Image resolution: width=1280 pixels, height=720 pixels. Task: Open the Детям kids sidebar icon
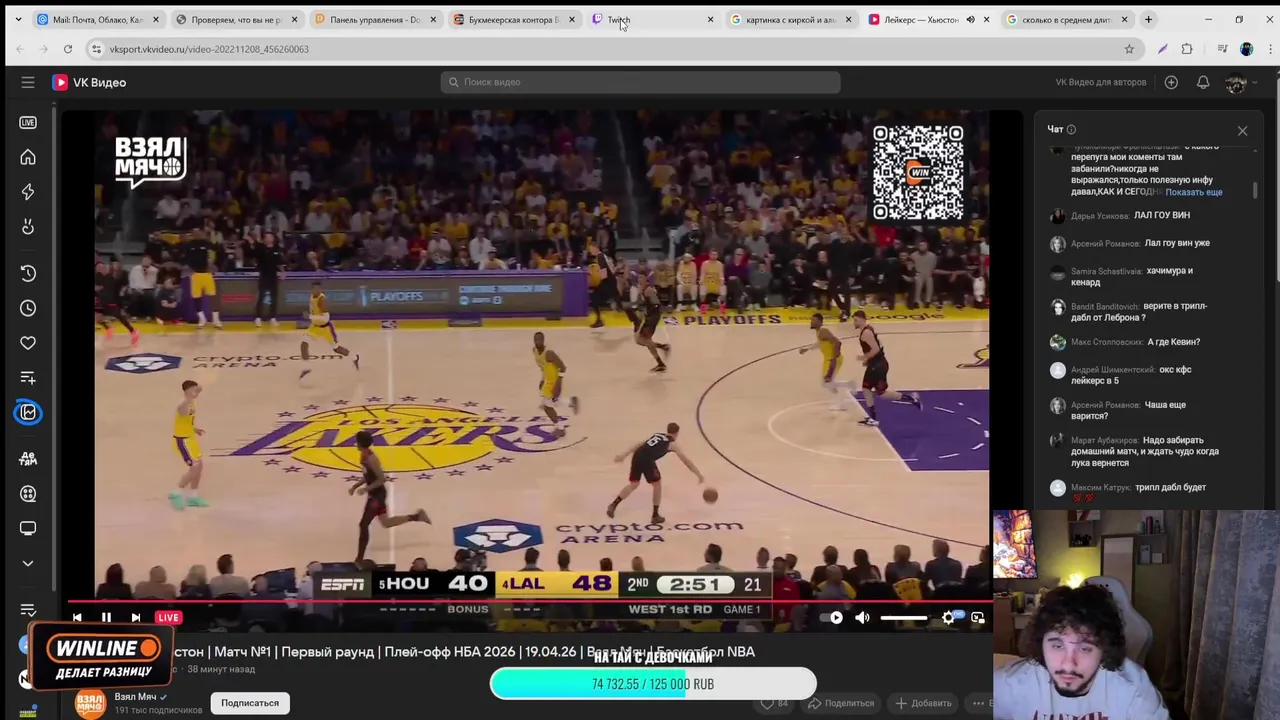click(x=28, y=458)
